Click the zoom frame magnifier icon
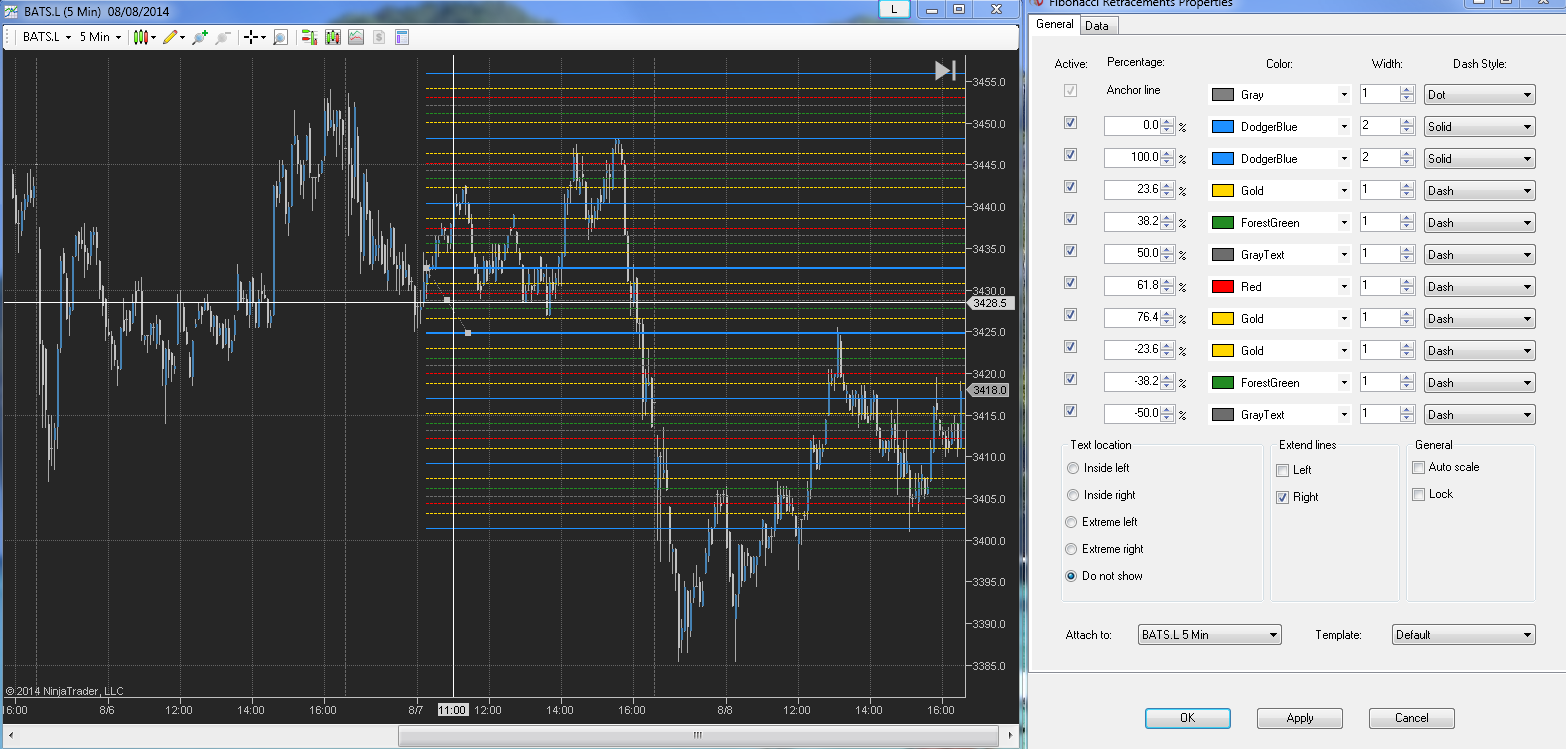The width and height of the screenshot is (1566, 749). [x=280, y=37]
